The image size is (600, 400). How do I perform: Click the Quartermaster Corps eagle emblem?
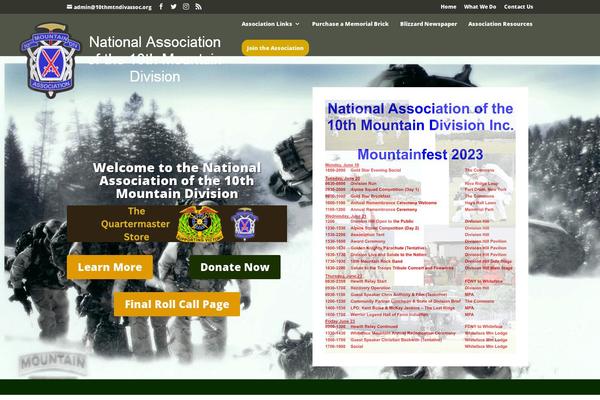199,224
